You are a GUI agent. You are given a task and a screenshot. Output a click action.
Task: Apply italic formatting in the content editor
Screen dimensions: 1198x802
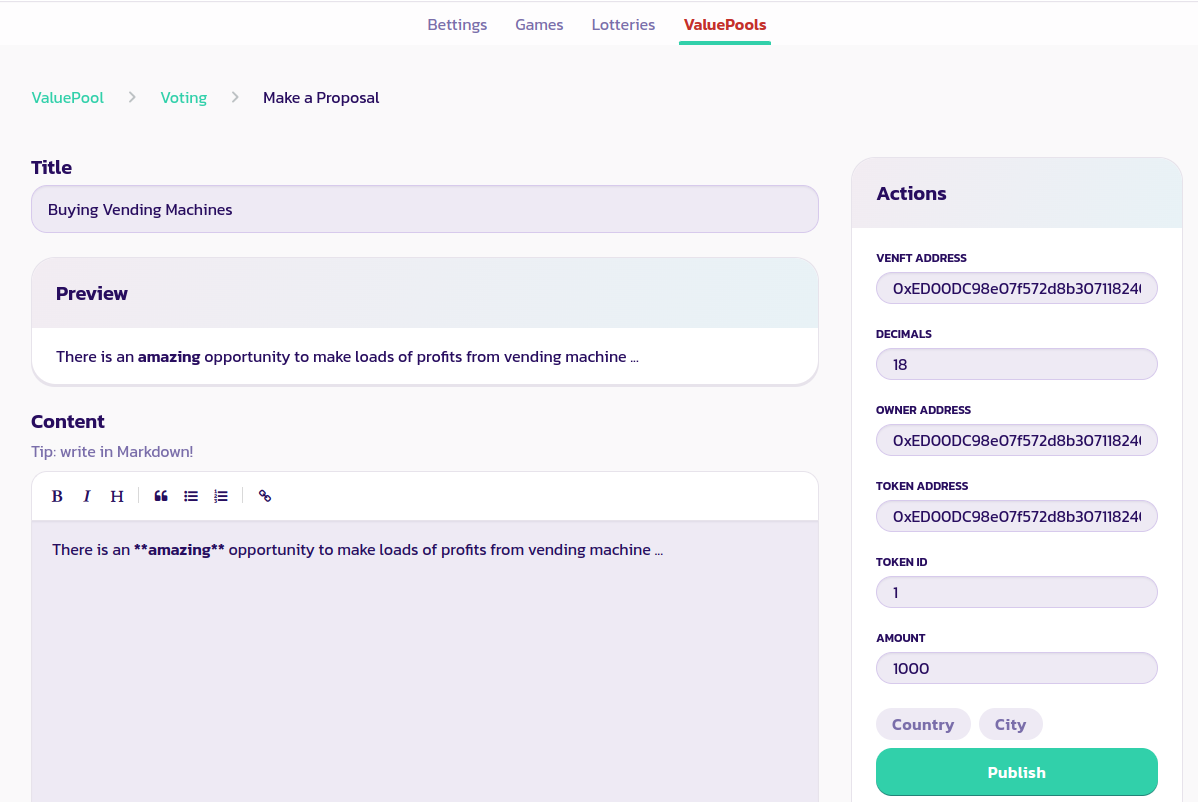tap(87, 496)
